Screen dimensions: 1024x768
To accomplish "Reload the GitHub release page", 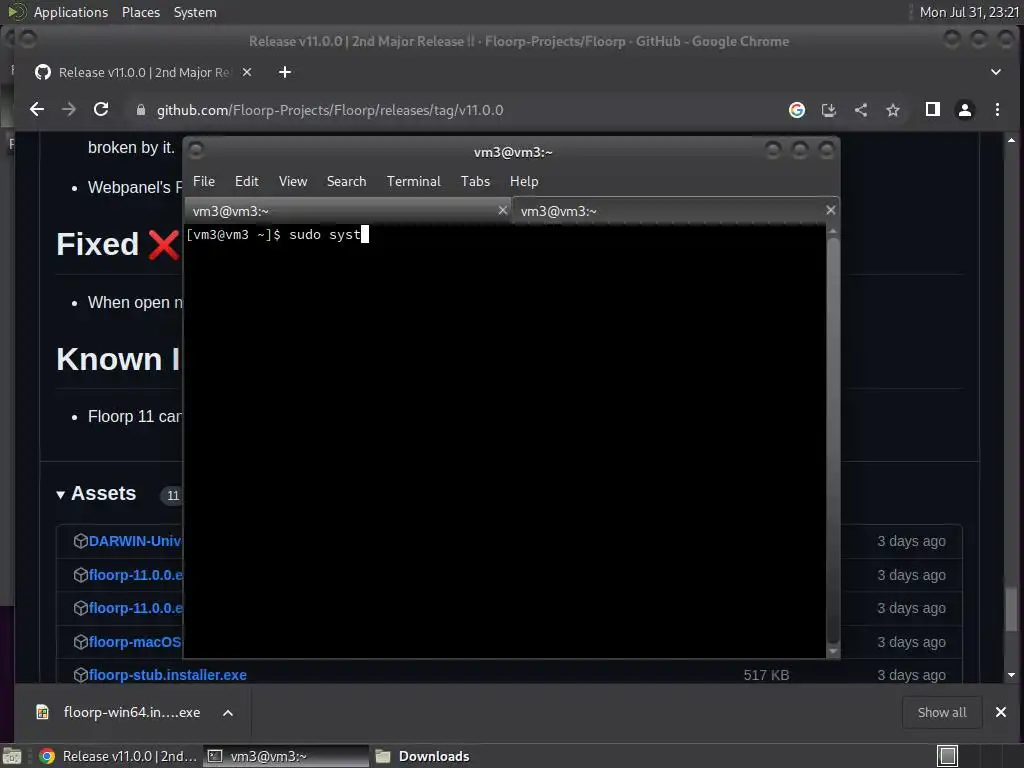I will coord(101,110).
